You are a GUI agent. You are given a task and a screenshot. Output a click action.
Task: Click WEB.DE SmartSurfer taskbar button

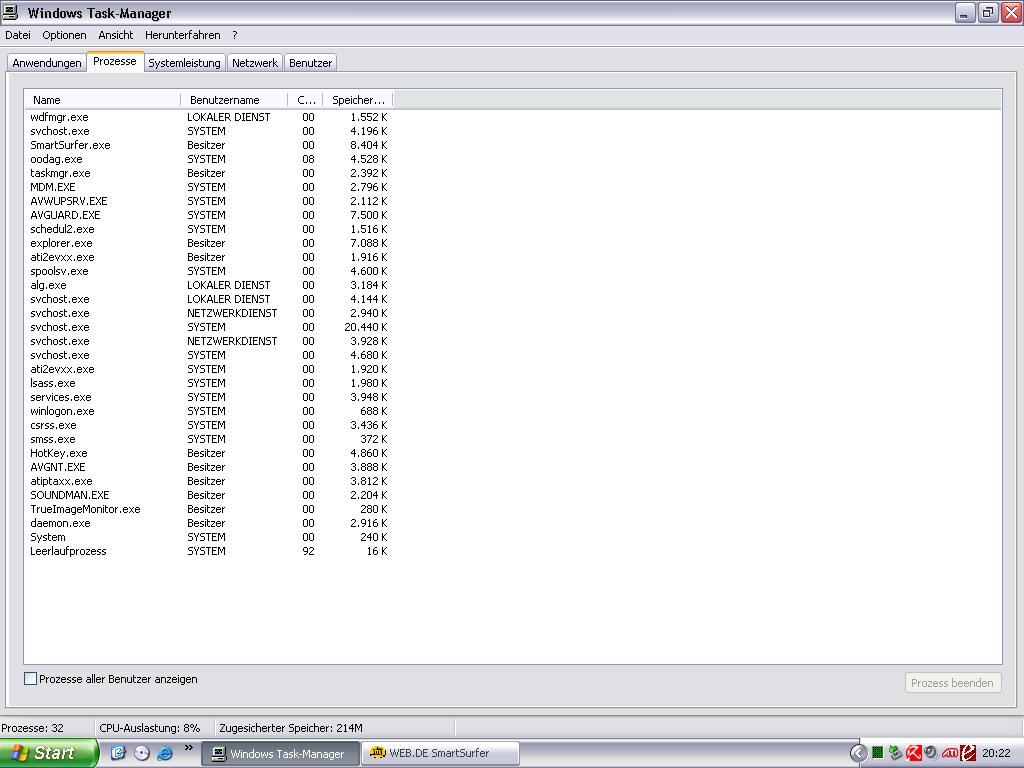point(441,753)
